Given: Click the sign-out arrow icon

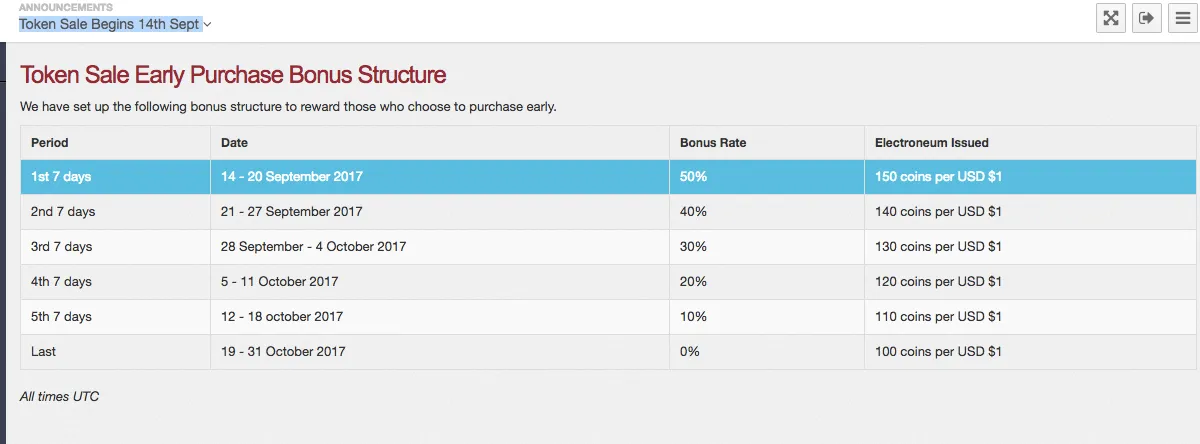Looking at the screenshot, I should coord(1147,18).
